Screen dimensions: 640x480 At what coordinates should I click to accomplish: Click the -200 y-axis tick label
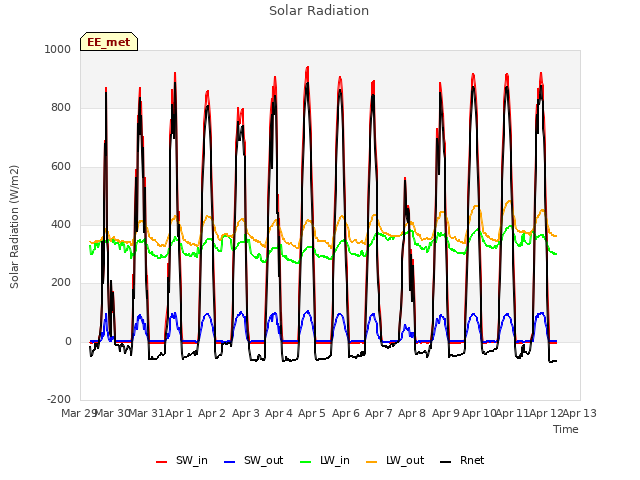(x=59, y=400)
